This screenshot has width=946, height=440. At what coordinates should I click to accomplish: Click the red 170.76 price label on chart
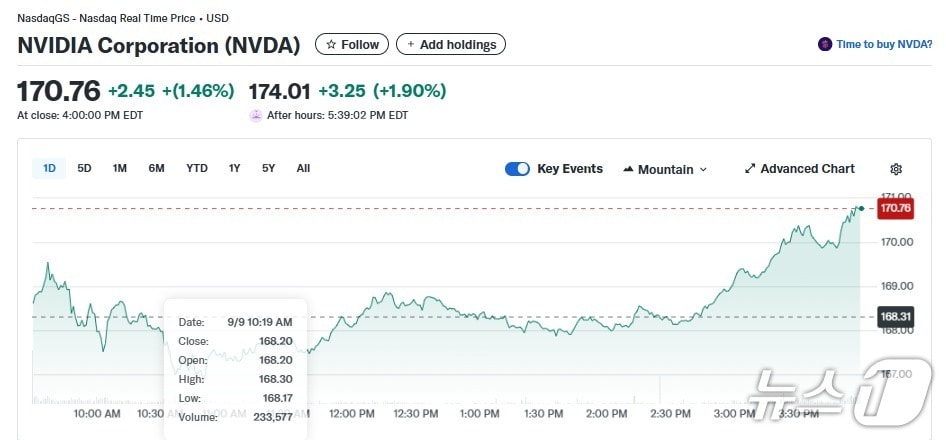[894, 208]
